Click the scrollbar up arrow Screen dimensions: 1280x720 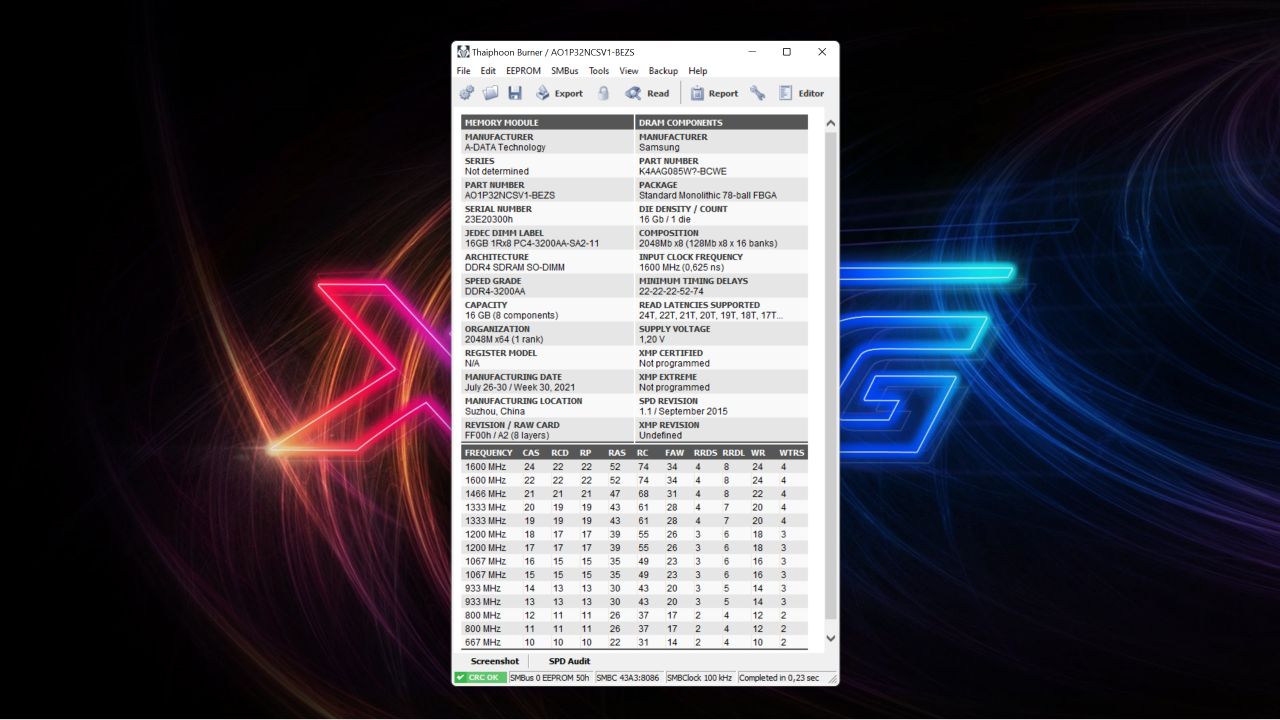click(830, 123)
